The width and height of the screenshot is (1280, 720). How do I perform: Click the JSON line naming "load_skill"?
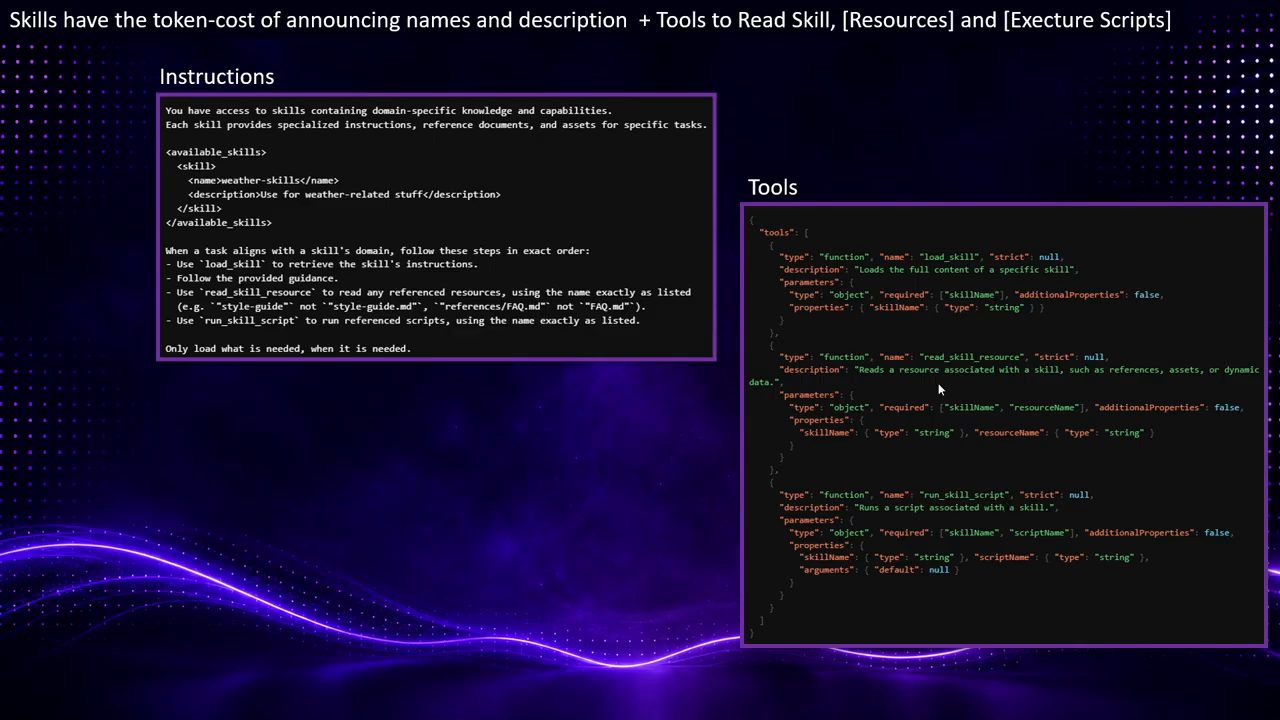[x=920, y=257]
